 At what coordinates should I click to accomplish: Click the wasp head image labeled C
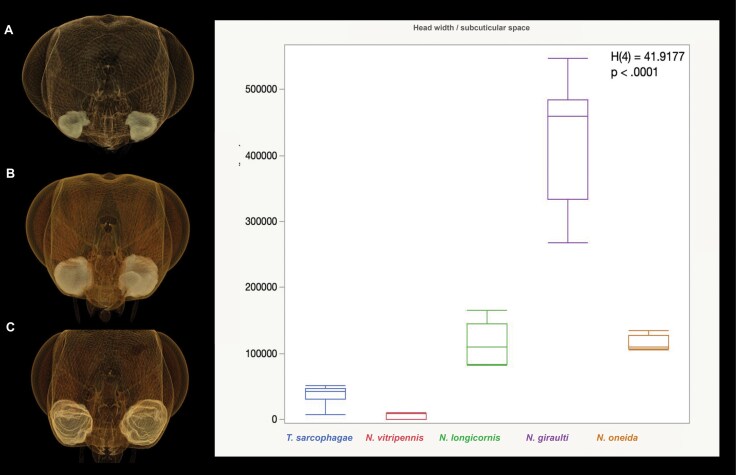[110, 396]
